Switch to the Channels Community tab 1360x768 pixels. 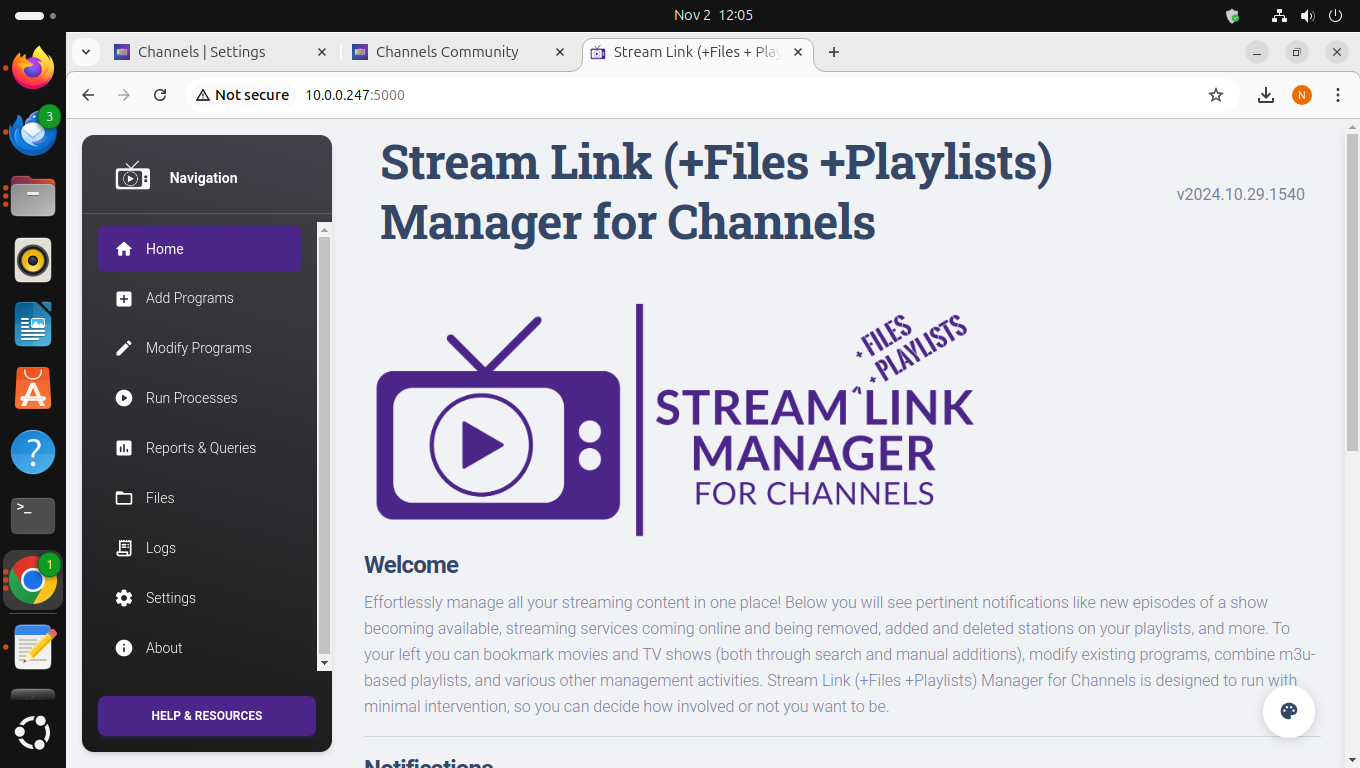pyautogui.click(x=447, y=52)
